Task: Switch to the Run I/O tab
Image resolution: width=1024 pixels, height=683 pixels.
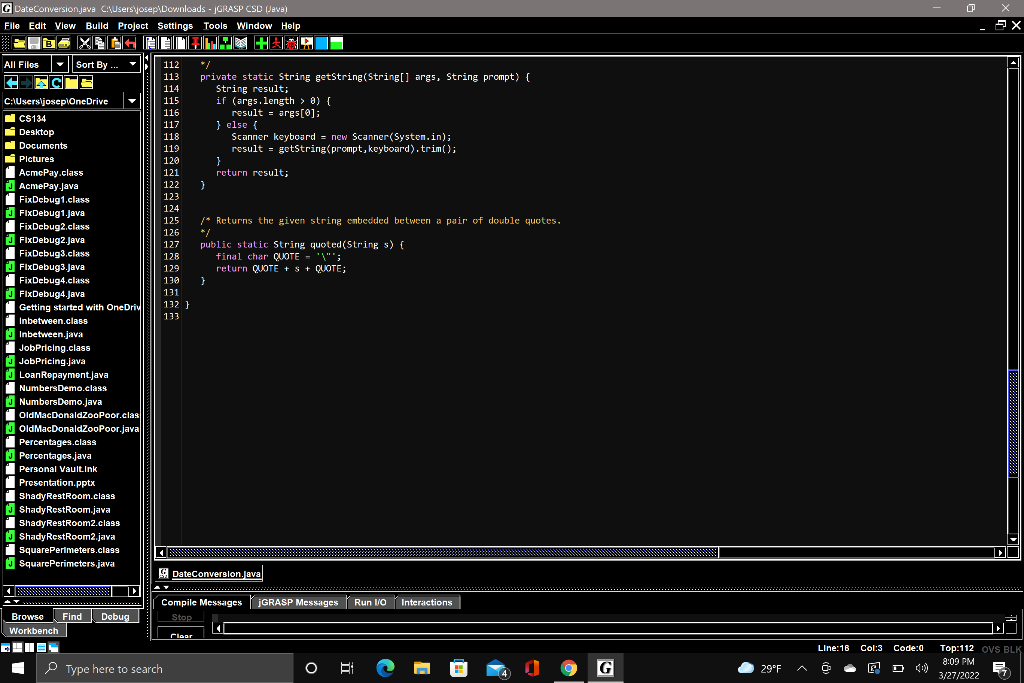Action: [370, 602]
